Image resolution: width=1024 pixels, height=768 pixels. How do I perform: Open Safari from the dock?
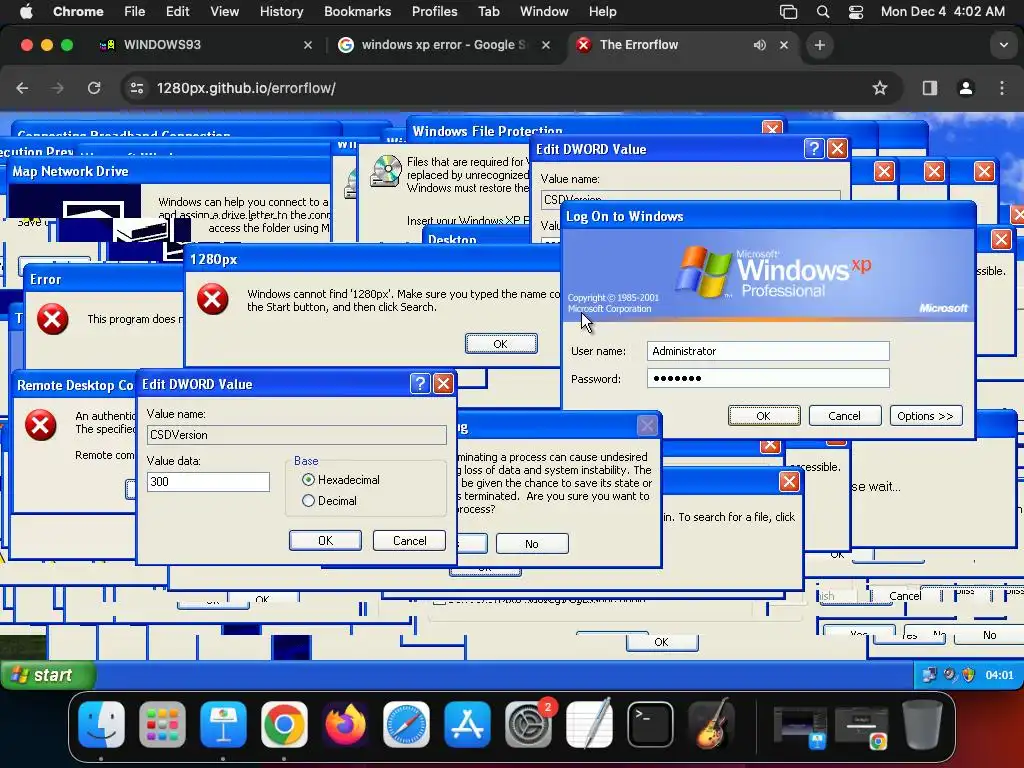coord(406,724)
